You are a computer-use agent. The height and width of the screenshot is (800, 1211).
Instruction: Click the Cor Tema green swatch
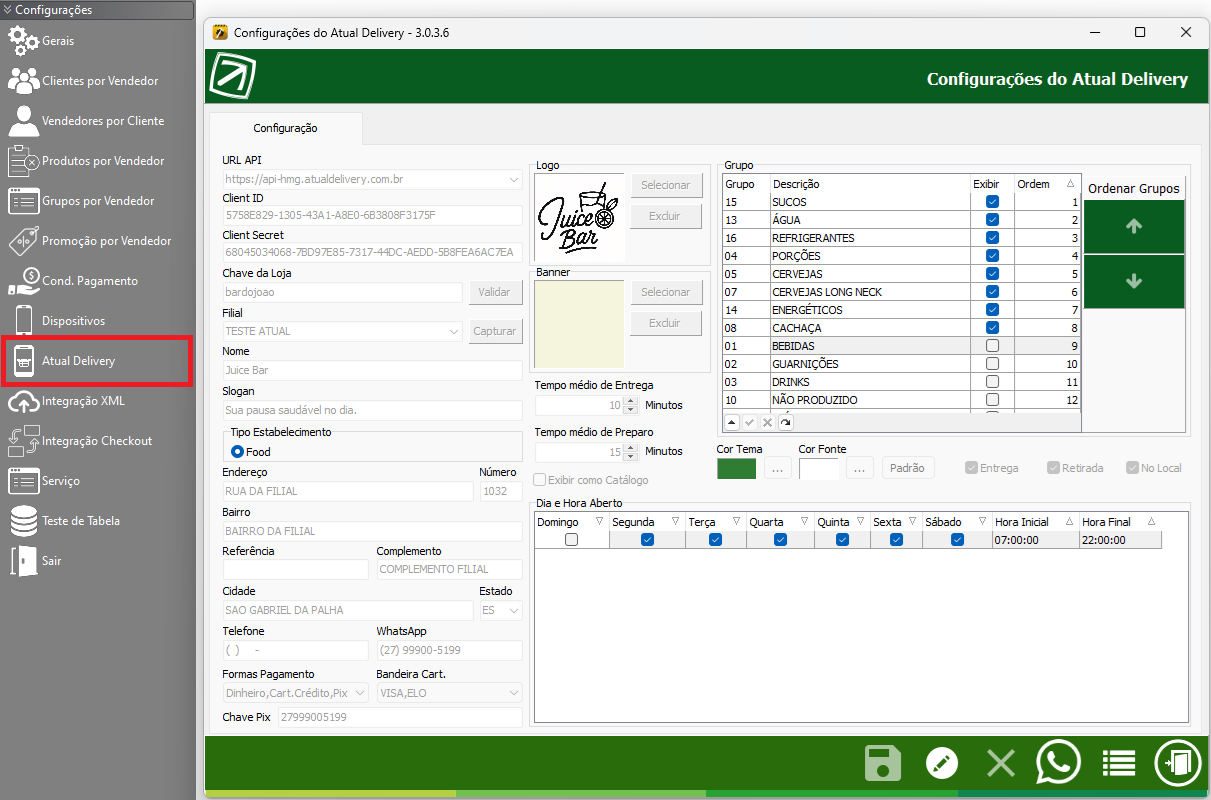737,468
